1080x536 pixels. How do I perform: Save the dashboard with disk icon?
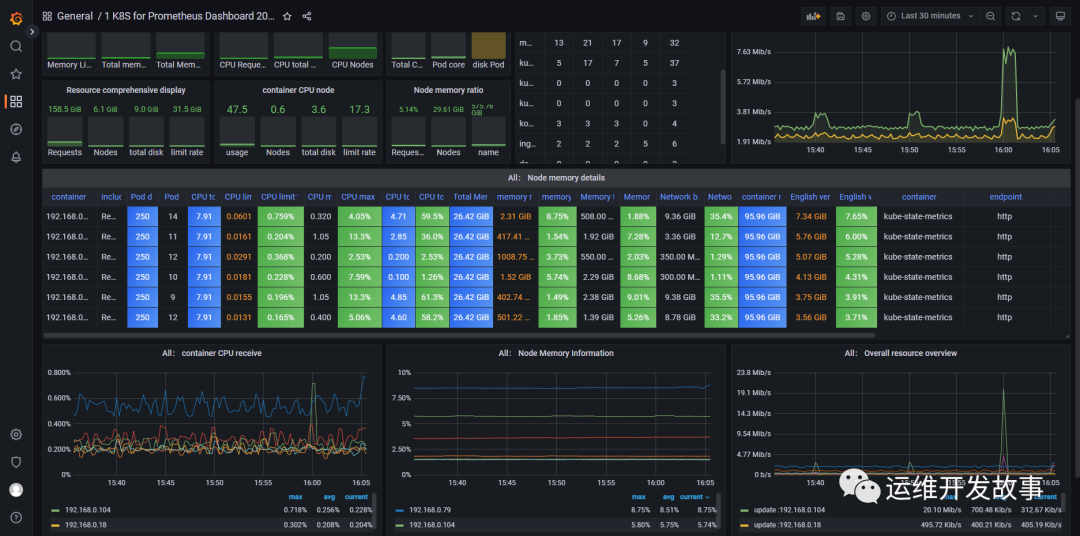(840, 16)
